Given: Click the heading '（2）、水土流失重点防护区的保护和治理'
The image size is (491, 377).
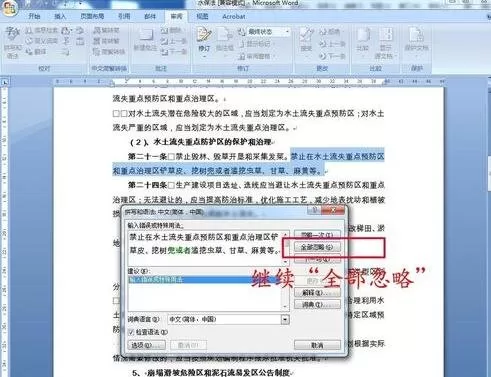Looking at the screenshot, I should [x=201, y=142].
